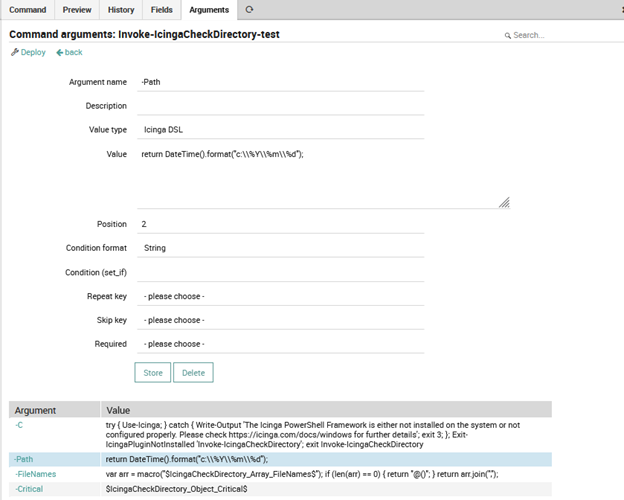Switch to the Command tab

click(27, 10)
